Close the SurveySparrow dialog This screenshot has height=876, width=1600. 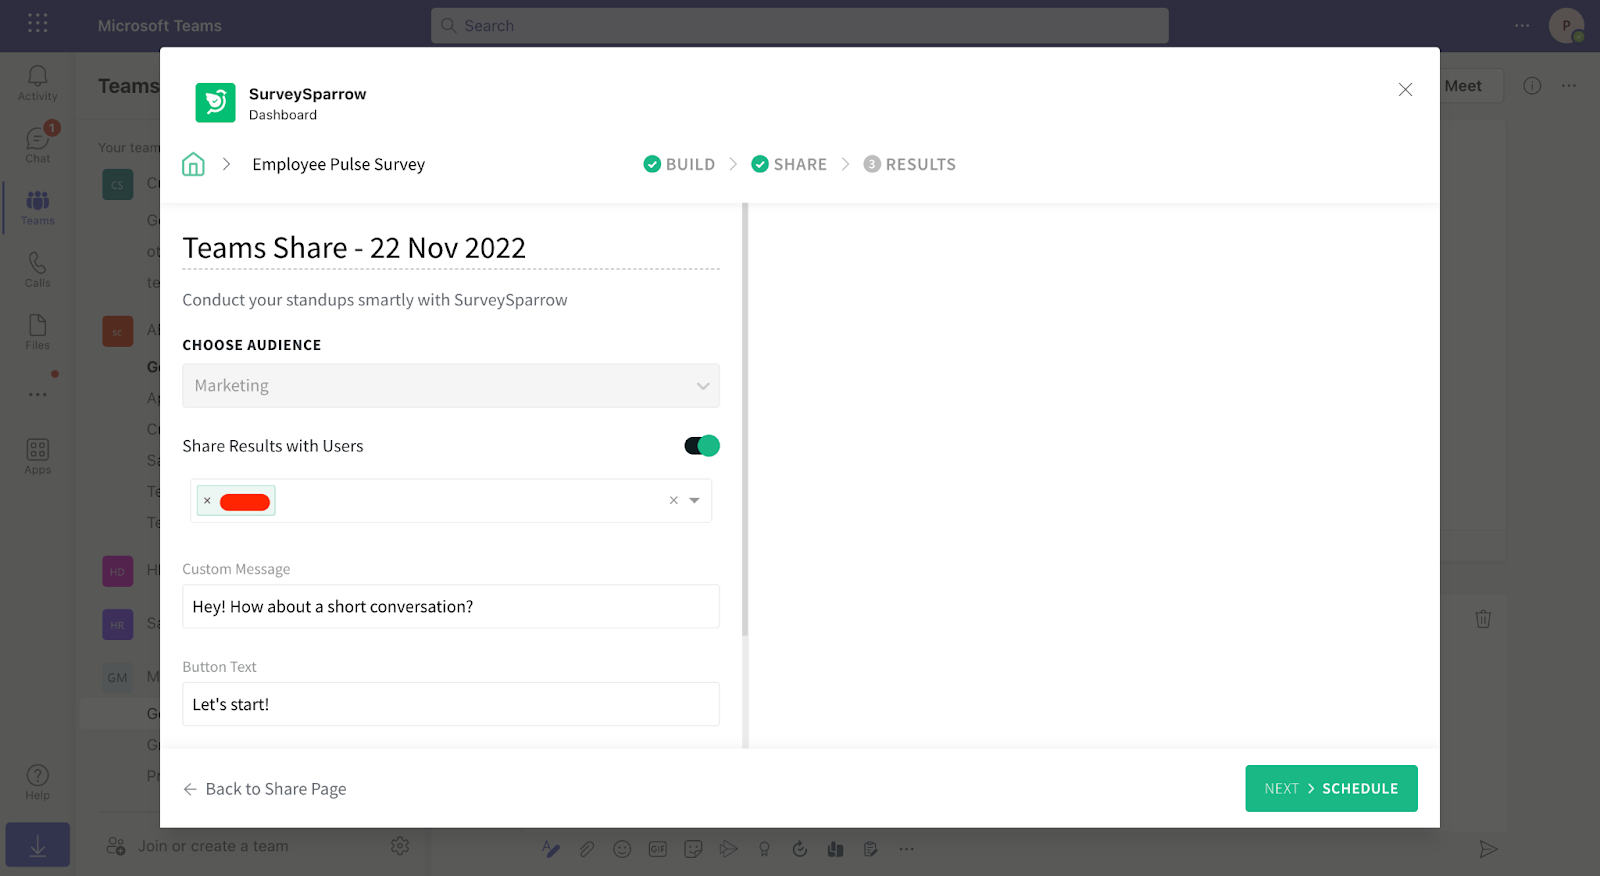[x=1405, y=90]
